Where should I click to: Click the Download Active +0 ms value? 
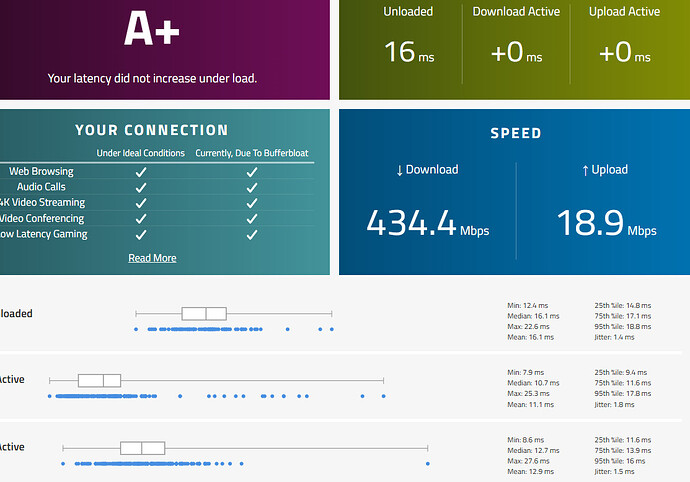[516, 52]
